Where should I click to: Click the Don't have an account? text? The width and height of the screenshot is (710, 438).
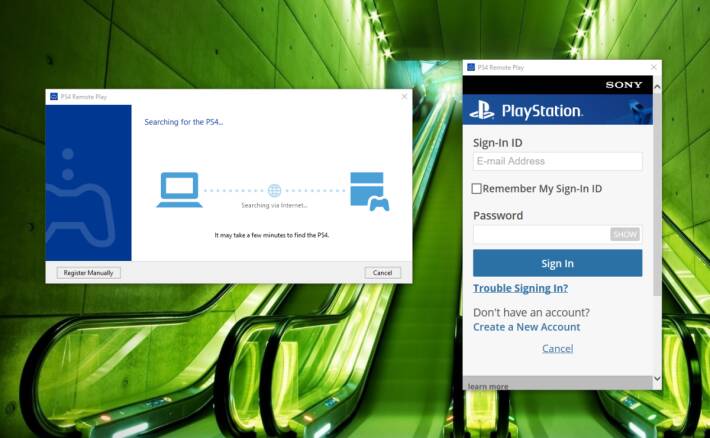pyautogui.click(x=531, y=313)
